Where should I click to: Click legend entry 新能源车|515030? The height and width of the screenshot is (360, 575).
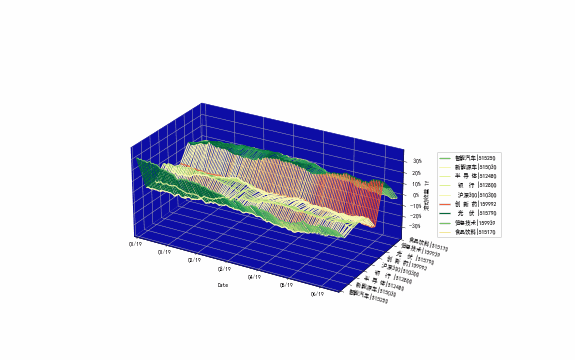(x=468, y=167)
